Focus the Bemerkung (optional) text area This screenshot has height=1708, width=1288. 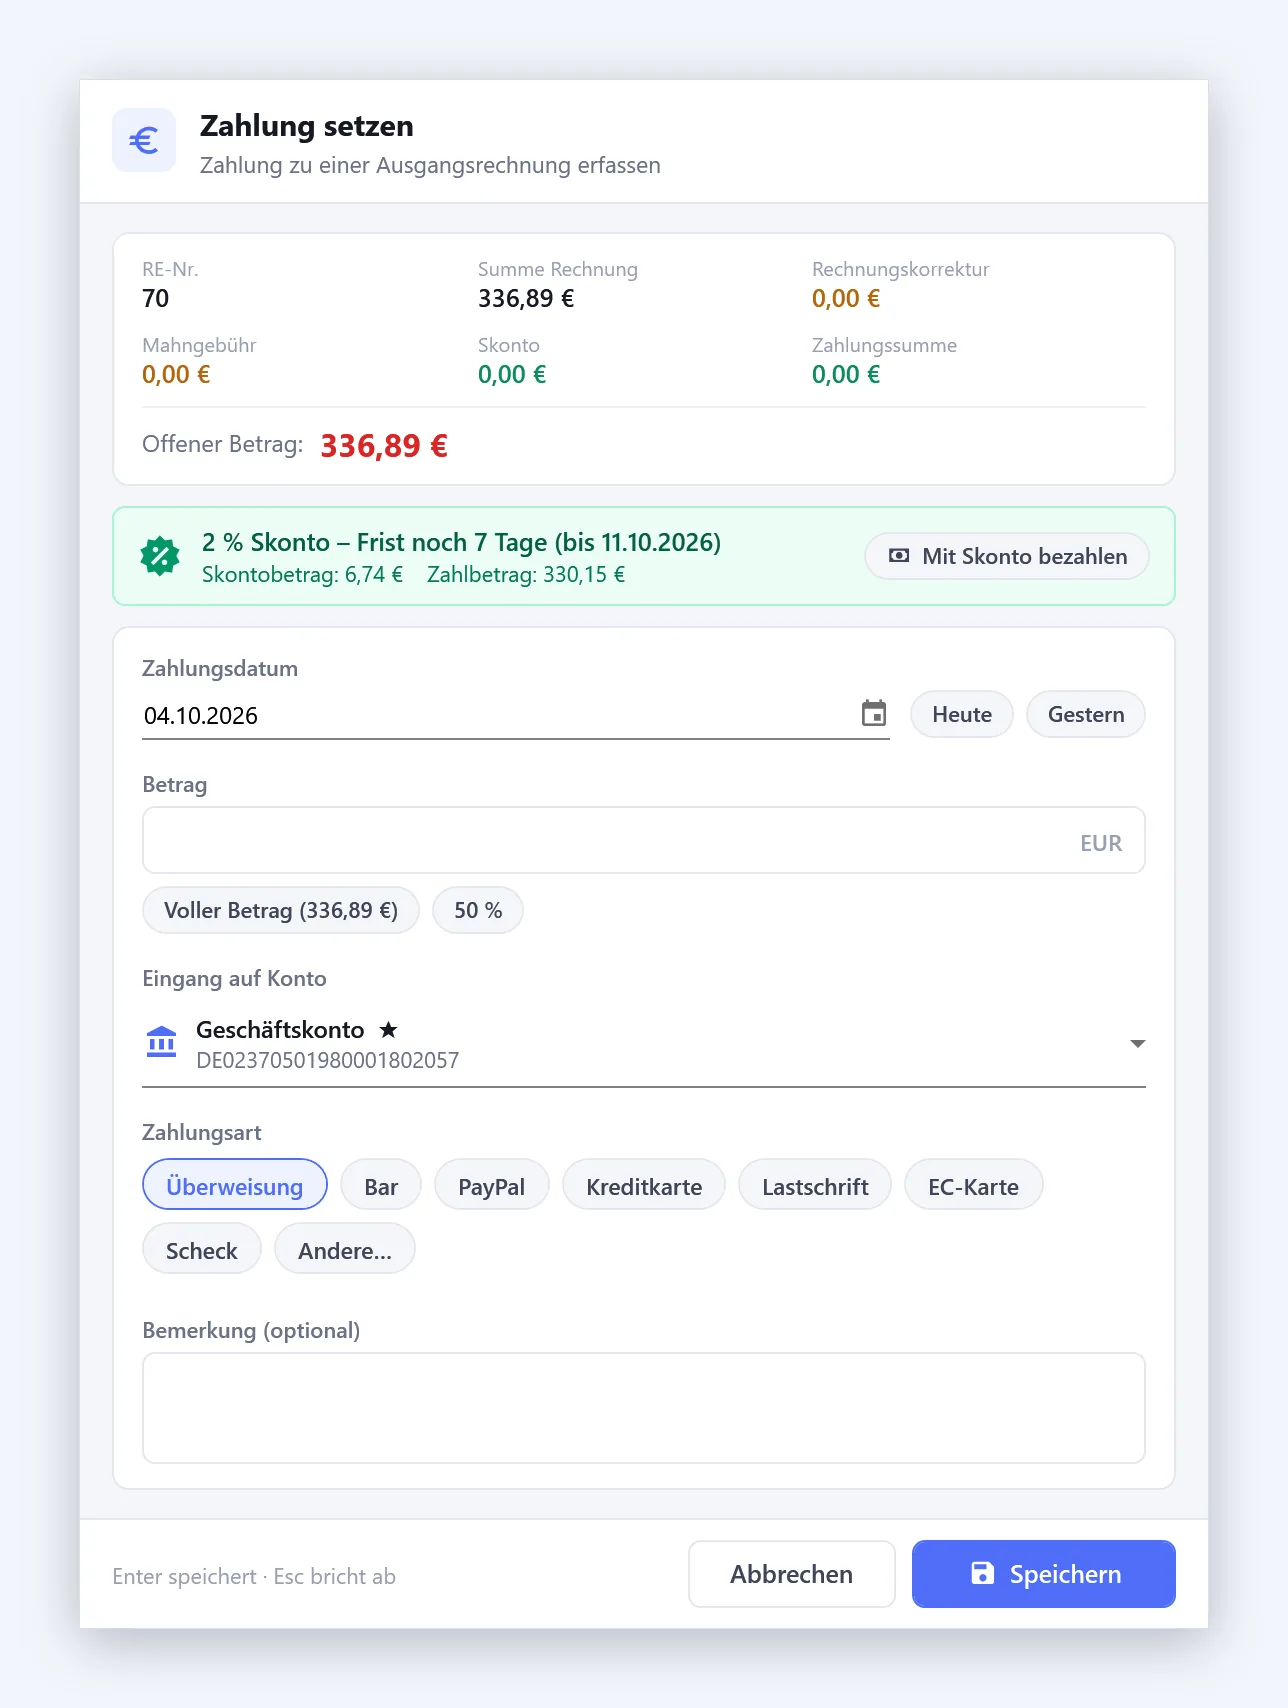tap(644, 1408)
